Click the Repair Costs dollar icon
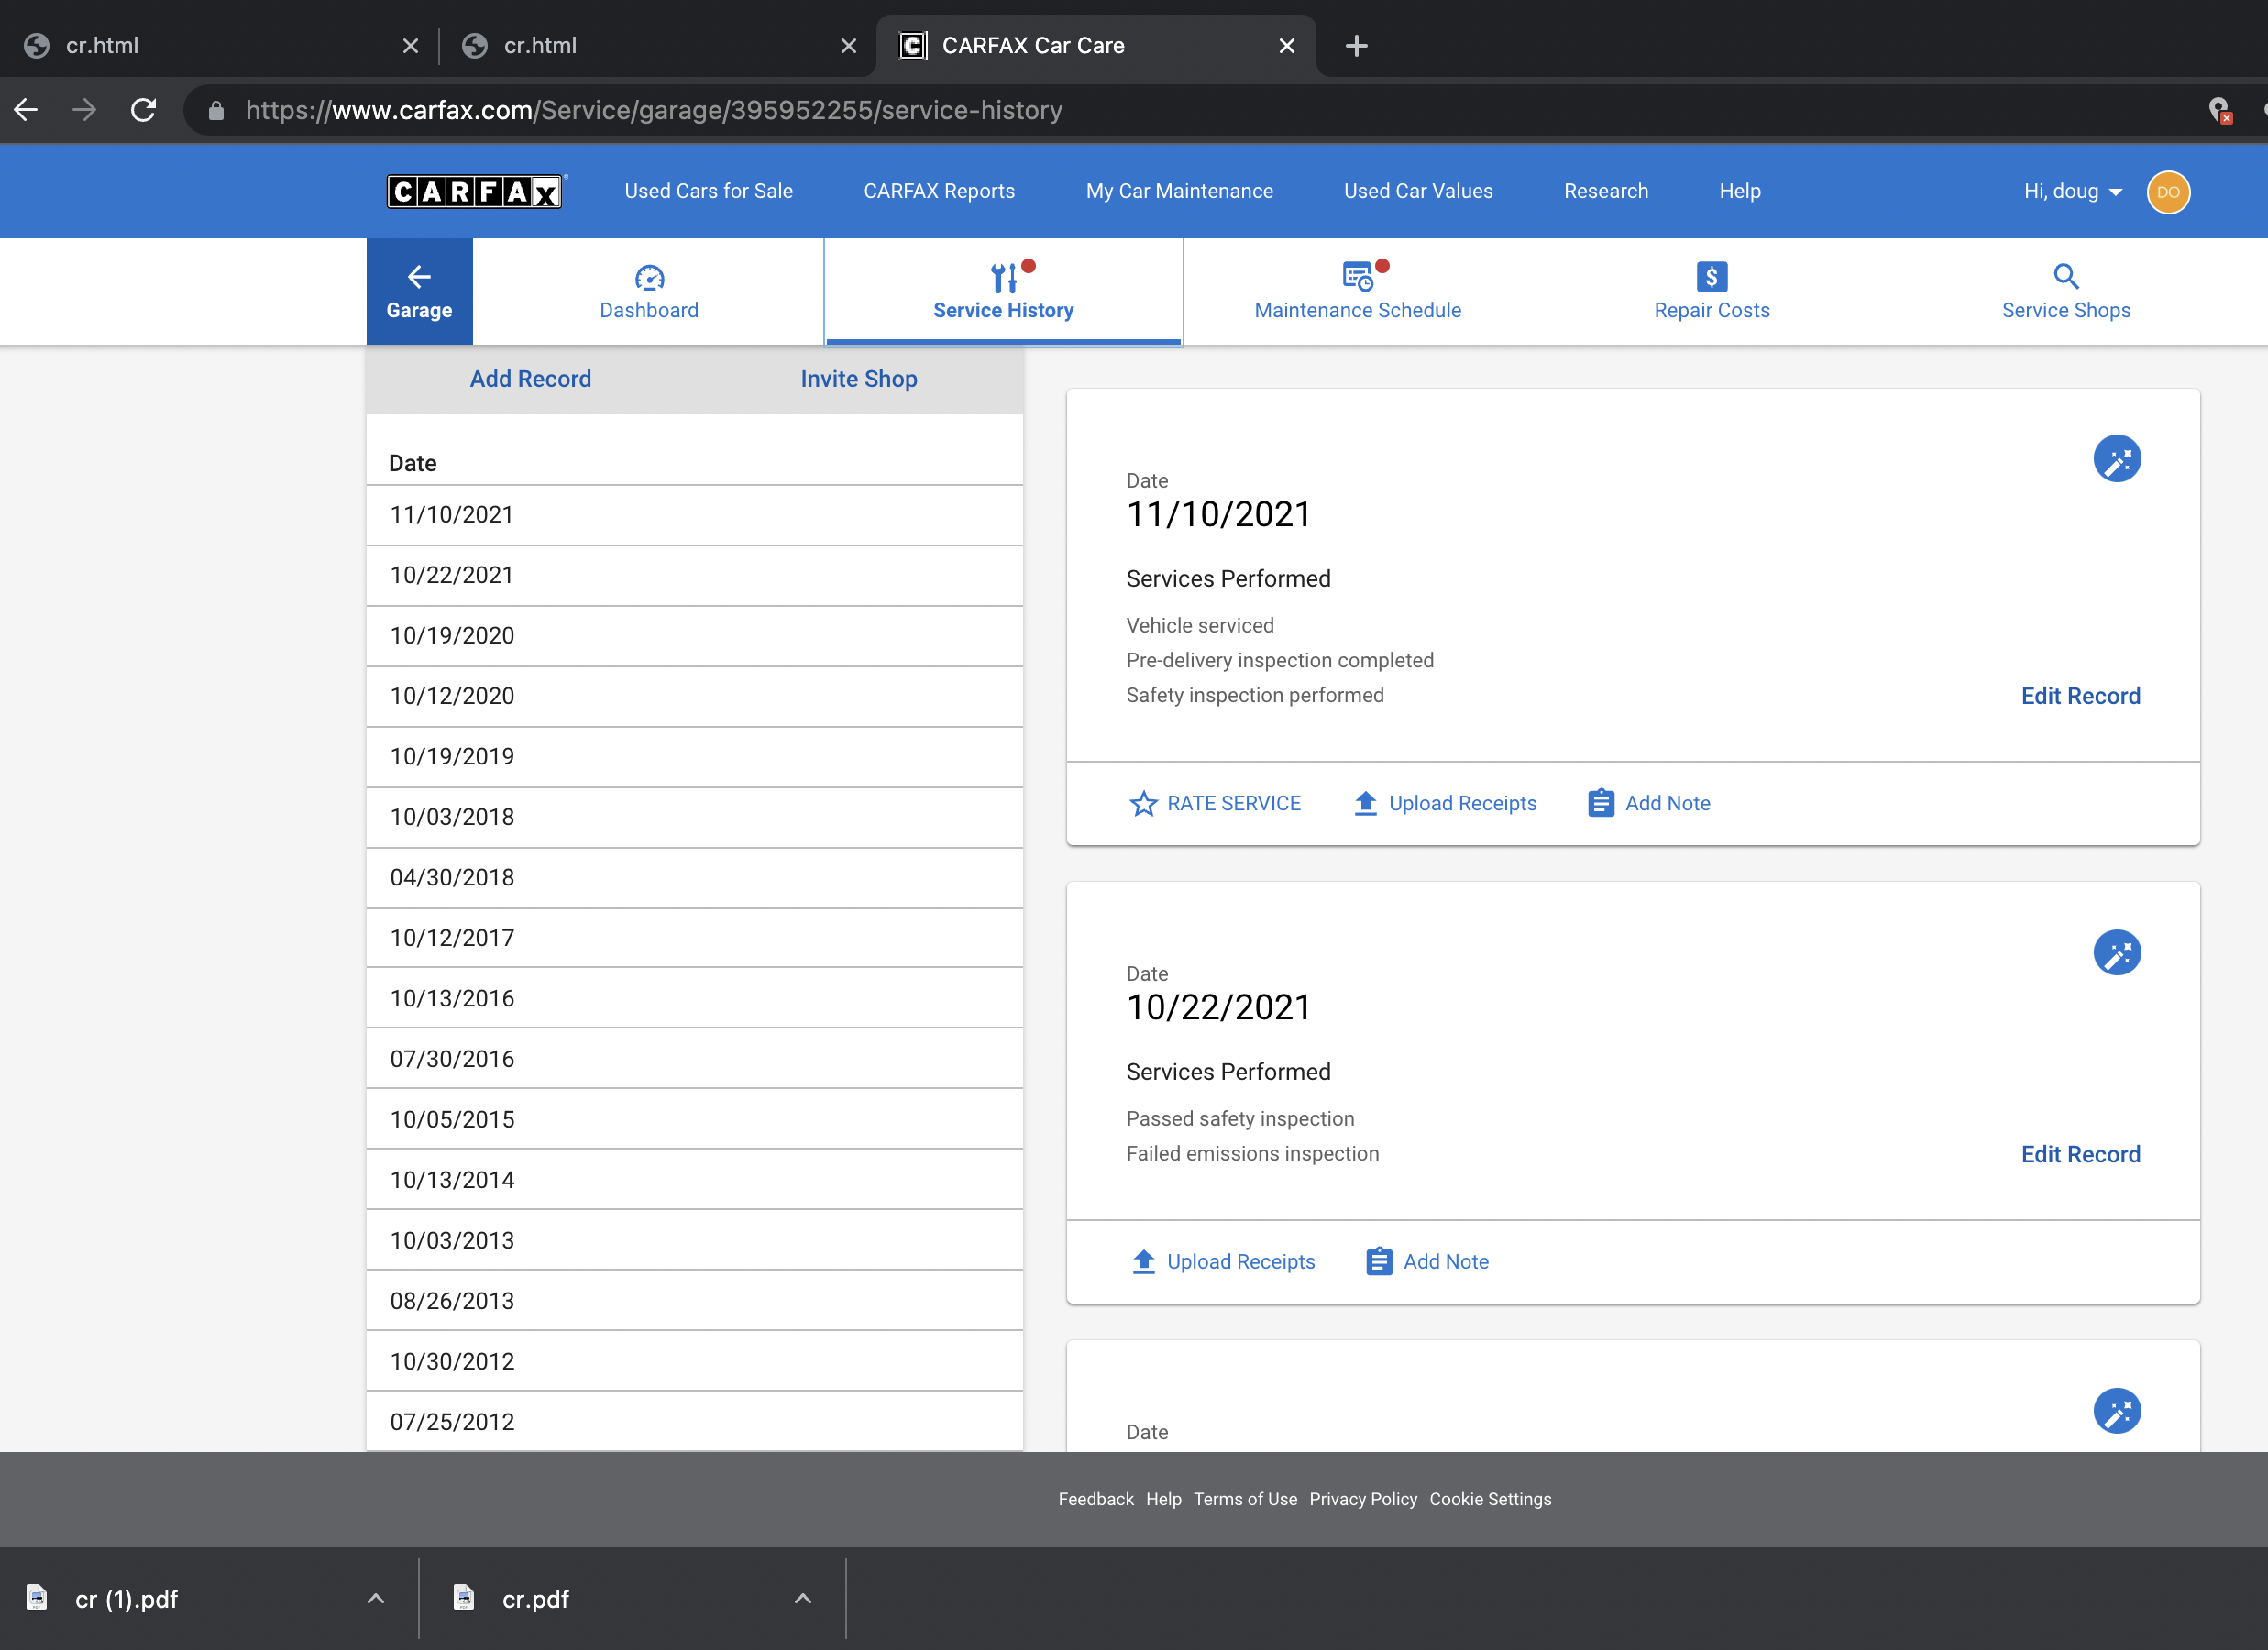The image size is (2268, 1650). point(1711,277)
